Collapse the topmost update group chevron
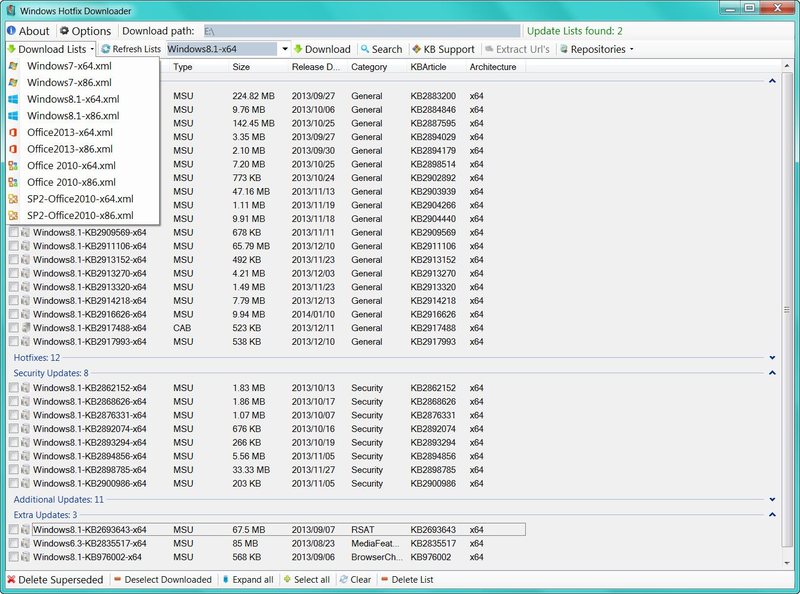Viewport: 800px width, 594px height. coord(772,81)
